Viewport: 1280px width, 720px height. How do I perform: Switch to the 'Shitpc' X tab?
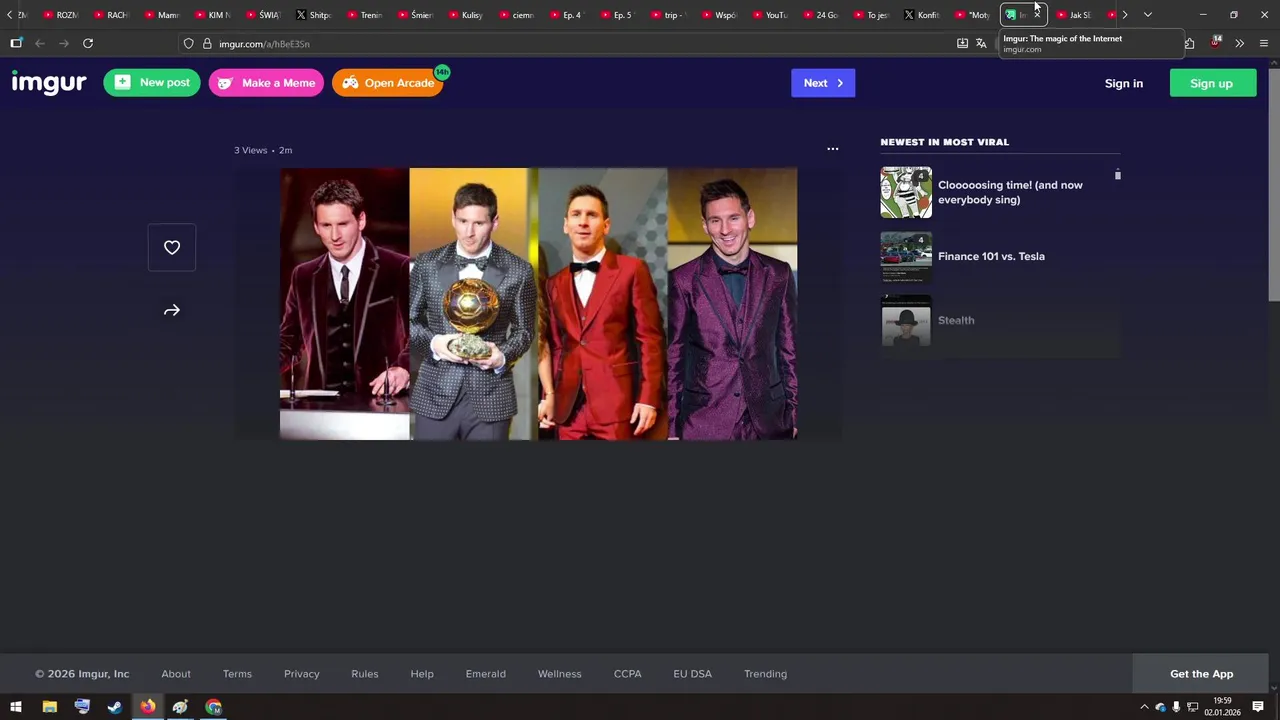(314, 15)
